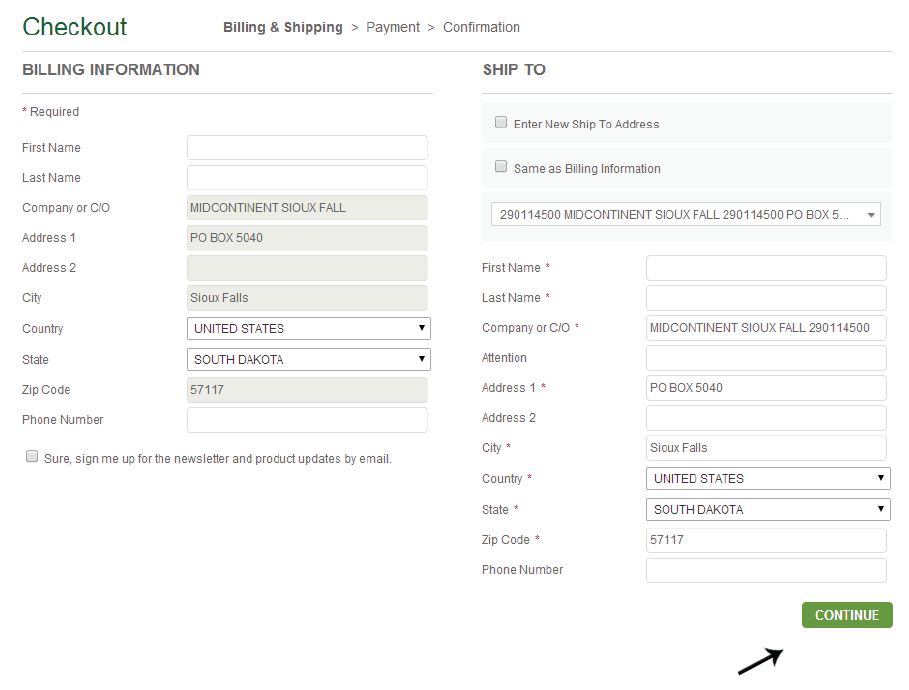Viewport: 909px width, 690px height.
Task: Click the shipping Attention field
Action: (x=766, y=358)
